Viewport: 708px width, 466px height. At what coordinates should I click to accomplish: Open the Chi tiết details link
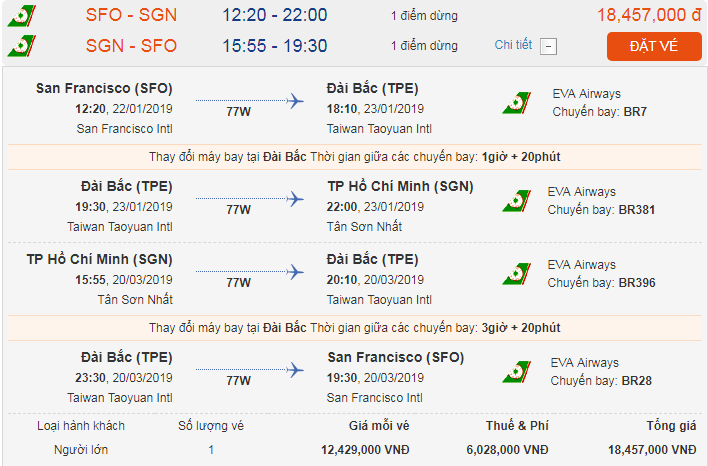(513, 45)
